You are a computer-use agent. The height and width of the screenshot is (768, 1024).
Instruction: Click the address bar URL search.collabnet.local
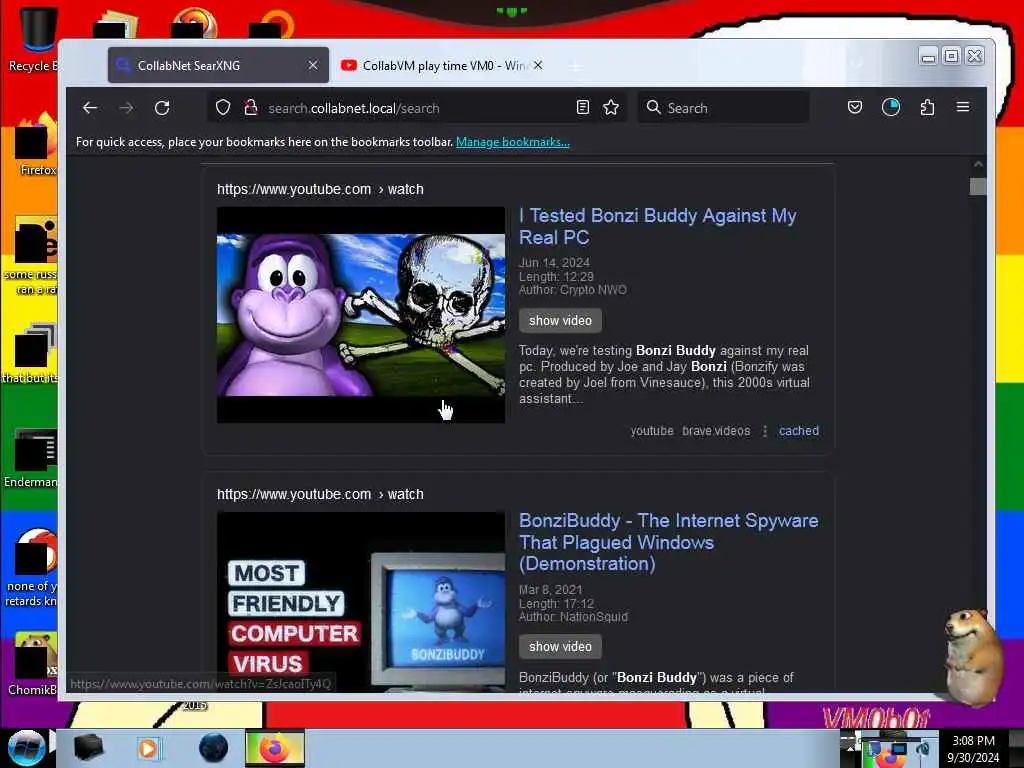click(353, 108)
